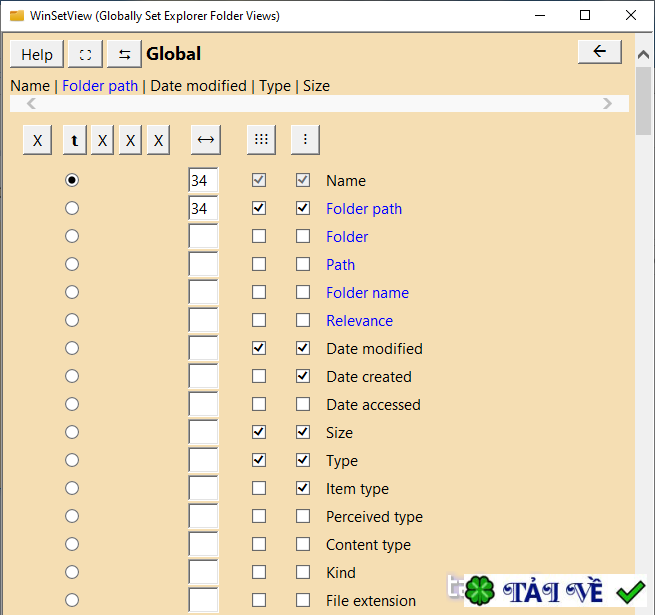Click the Perceived type label
The image size is (655, 615).
pyautogui.click(x=374, y=517)
